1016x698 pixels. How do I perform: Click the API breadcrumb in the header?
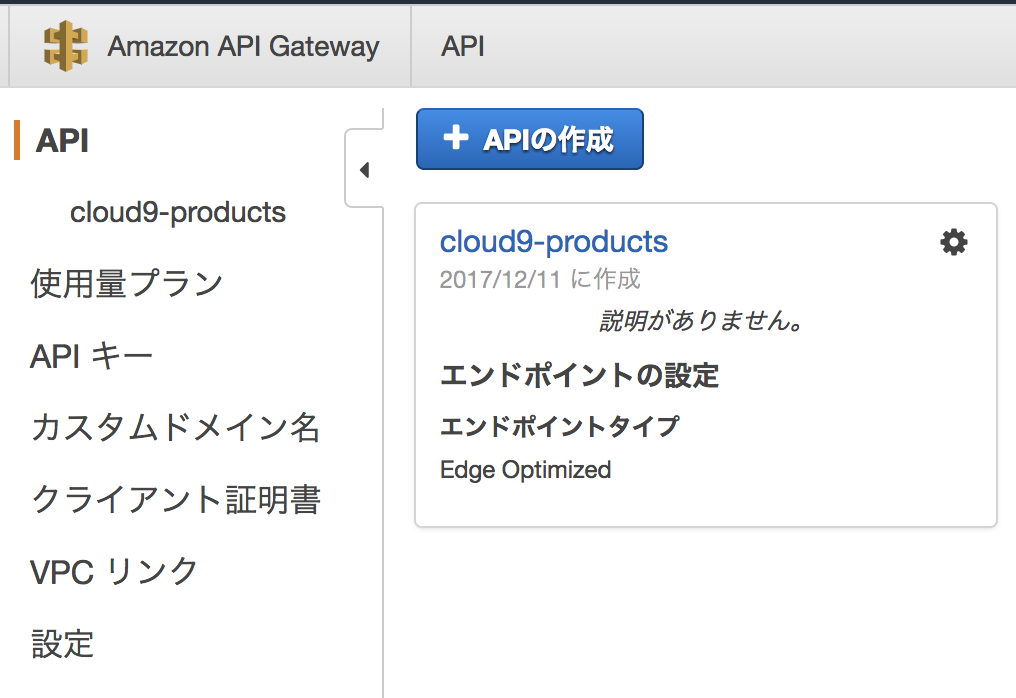click(x=463, y=47)
